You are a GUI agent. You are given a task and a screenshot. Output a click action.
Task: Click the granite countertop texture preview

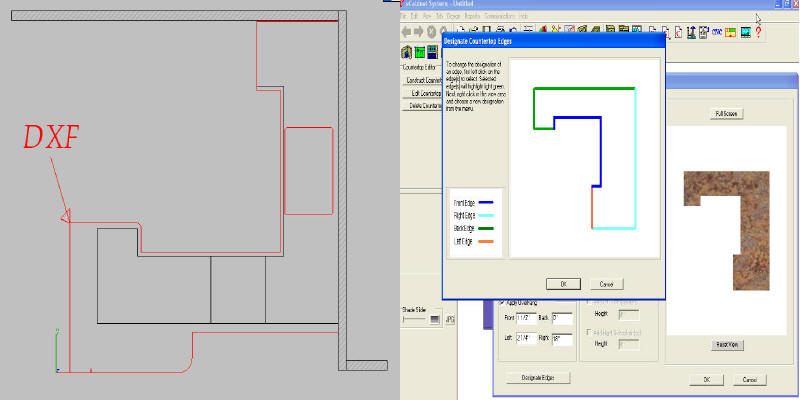click(727, 231)
